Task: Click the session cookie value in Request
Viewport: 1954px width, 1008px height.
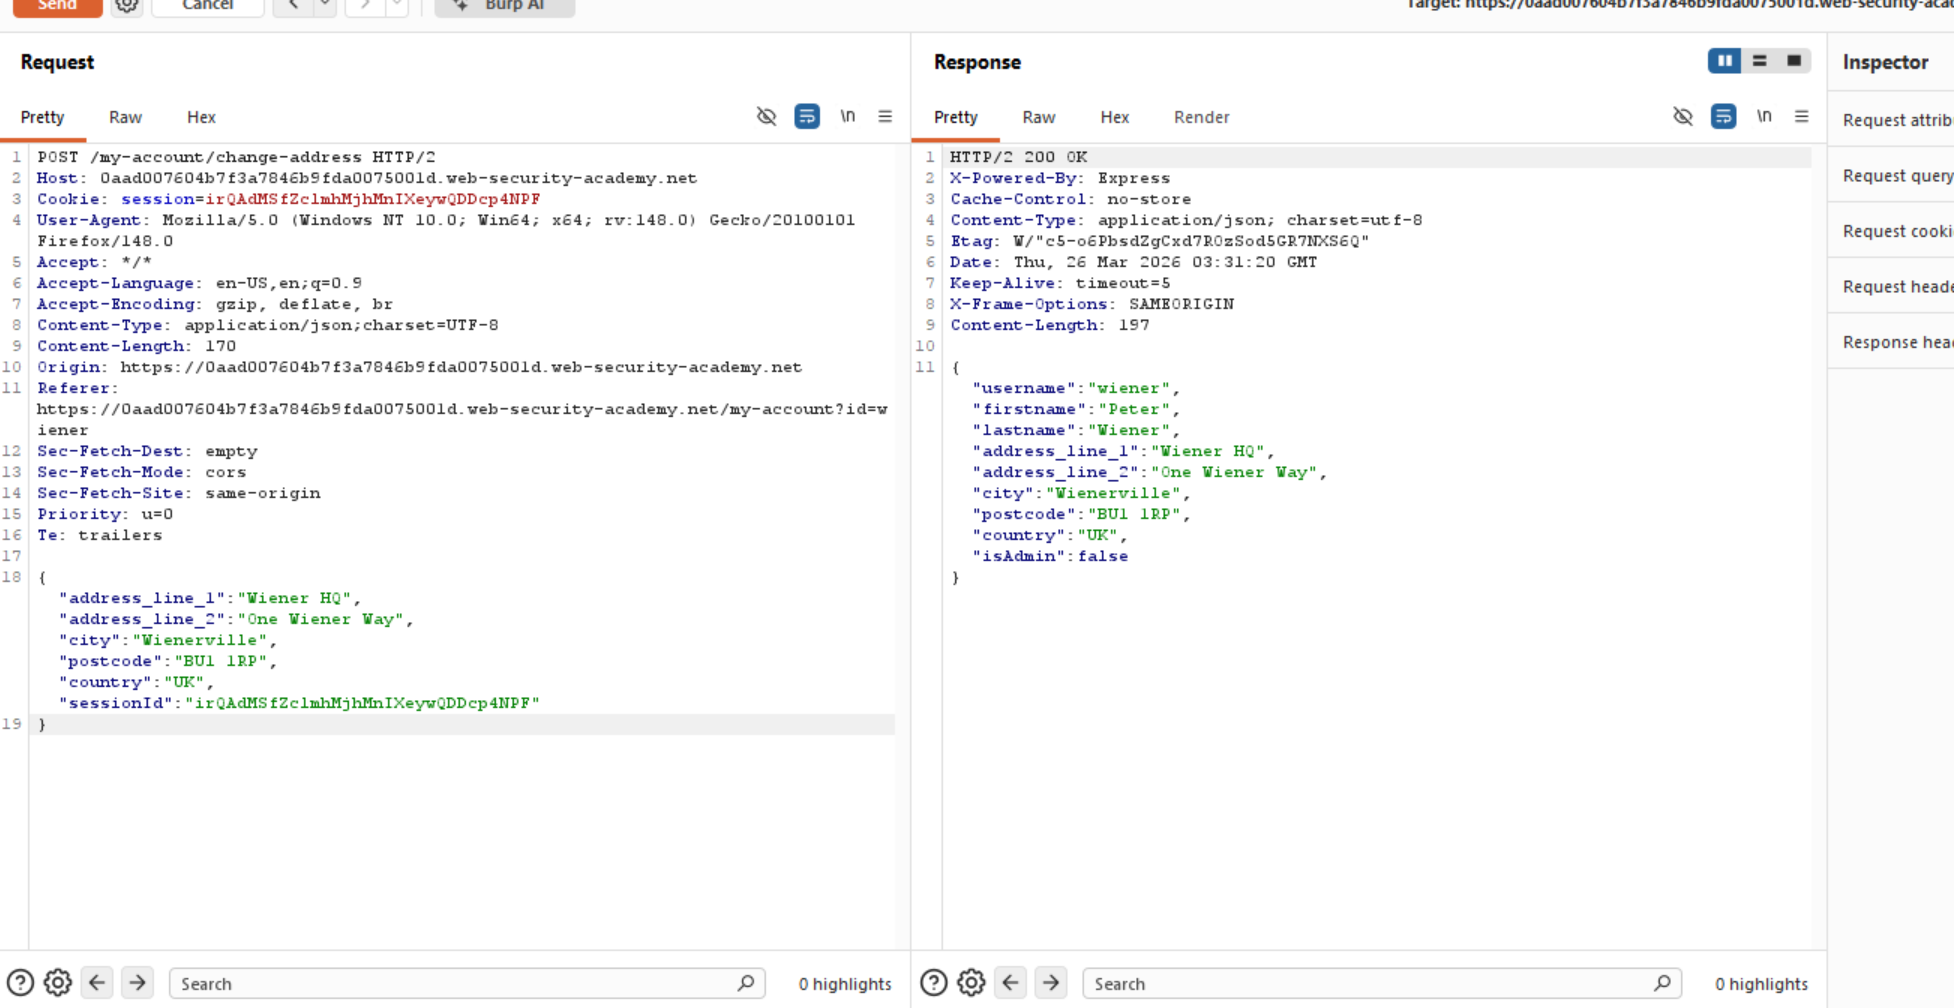Action: (373, 199)
